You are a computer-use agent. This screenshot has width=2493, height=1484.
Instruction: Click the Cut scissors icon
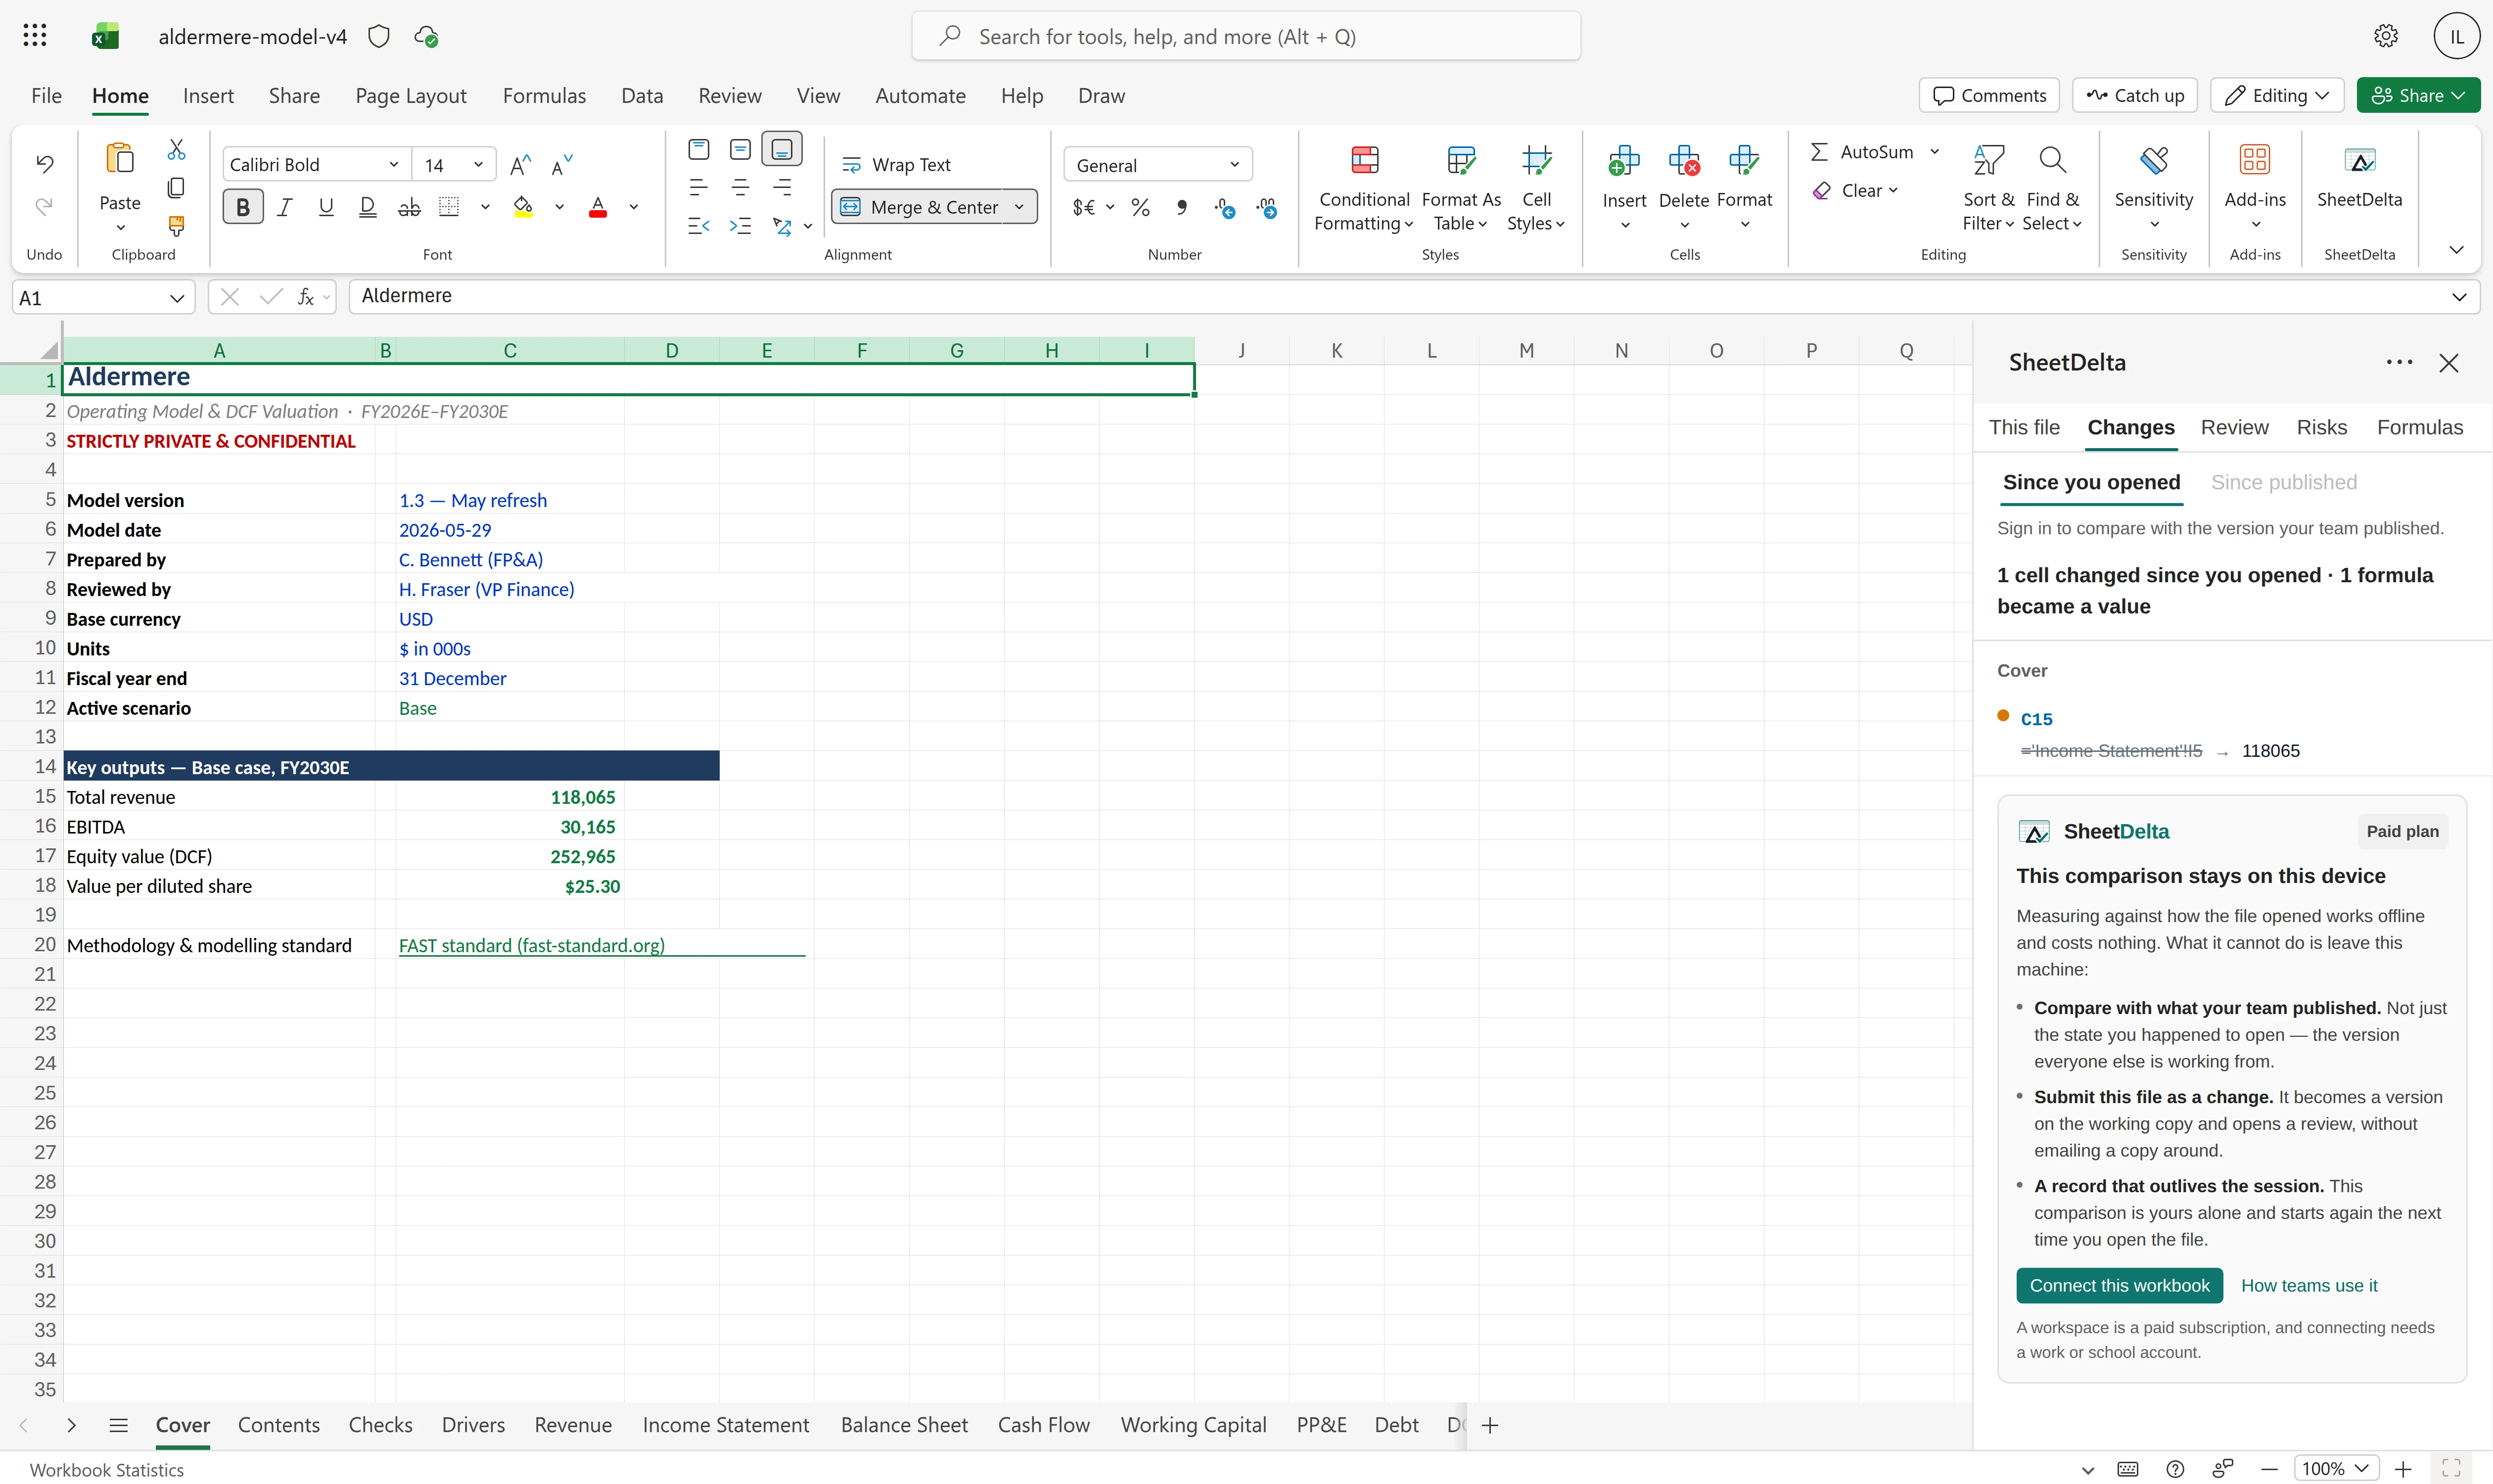coord(176,150)
